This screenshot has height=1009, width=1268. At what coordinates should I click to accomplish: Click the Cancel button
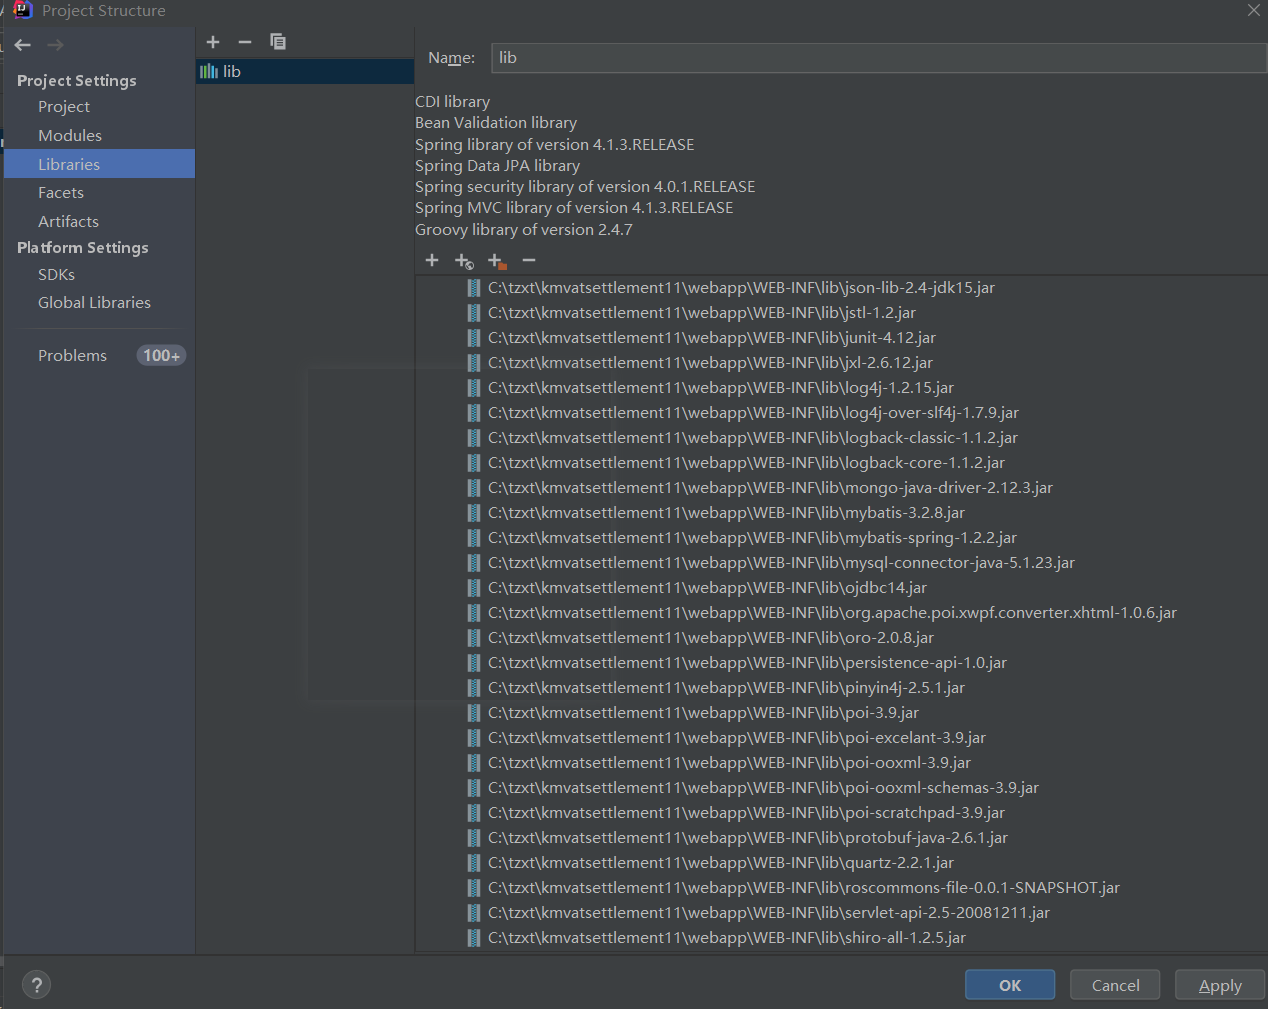1115,985
